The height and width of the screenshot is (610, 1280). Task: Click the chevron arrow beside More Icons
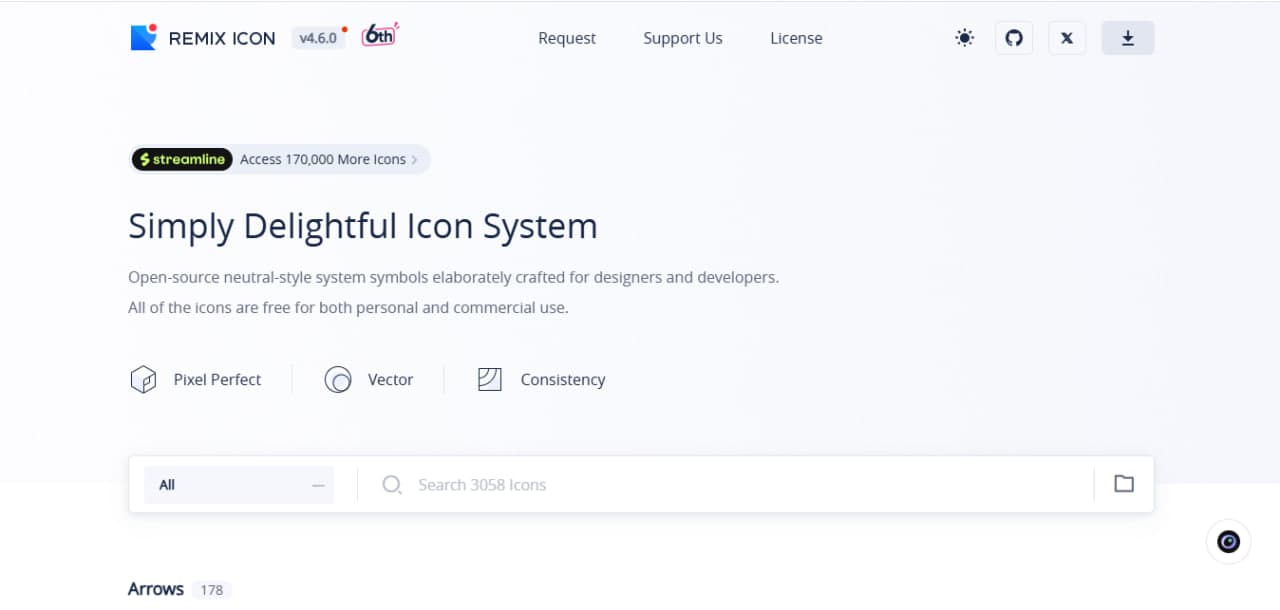[x=415, y=160]
